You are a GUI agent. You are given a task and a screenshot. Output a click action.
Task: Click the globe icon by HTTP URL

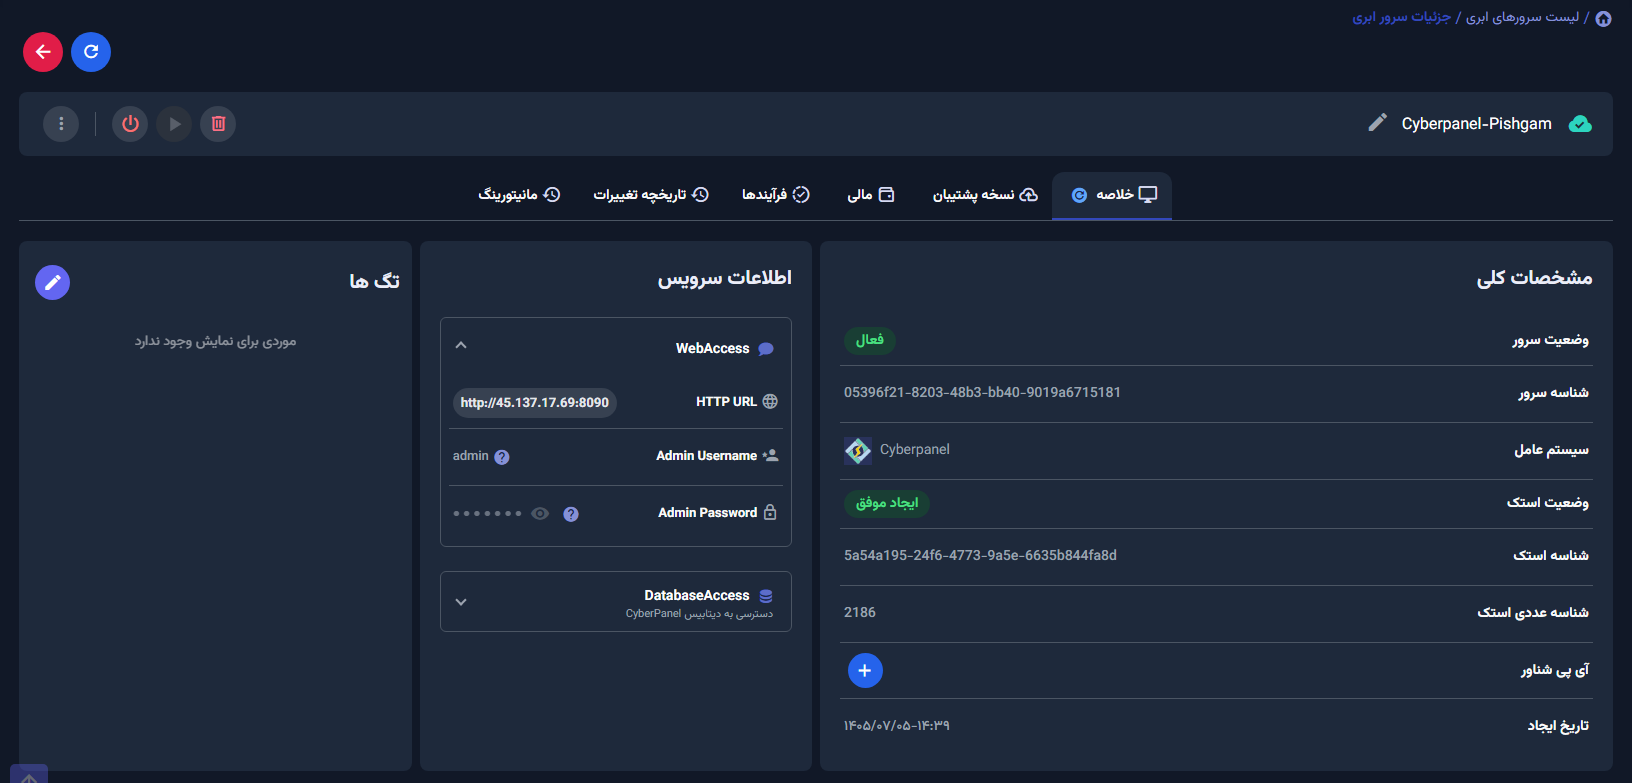pyautogui.click(x=770, y=401)
